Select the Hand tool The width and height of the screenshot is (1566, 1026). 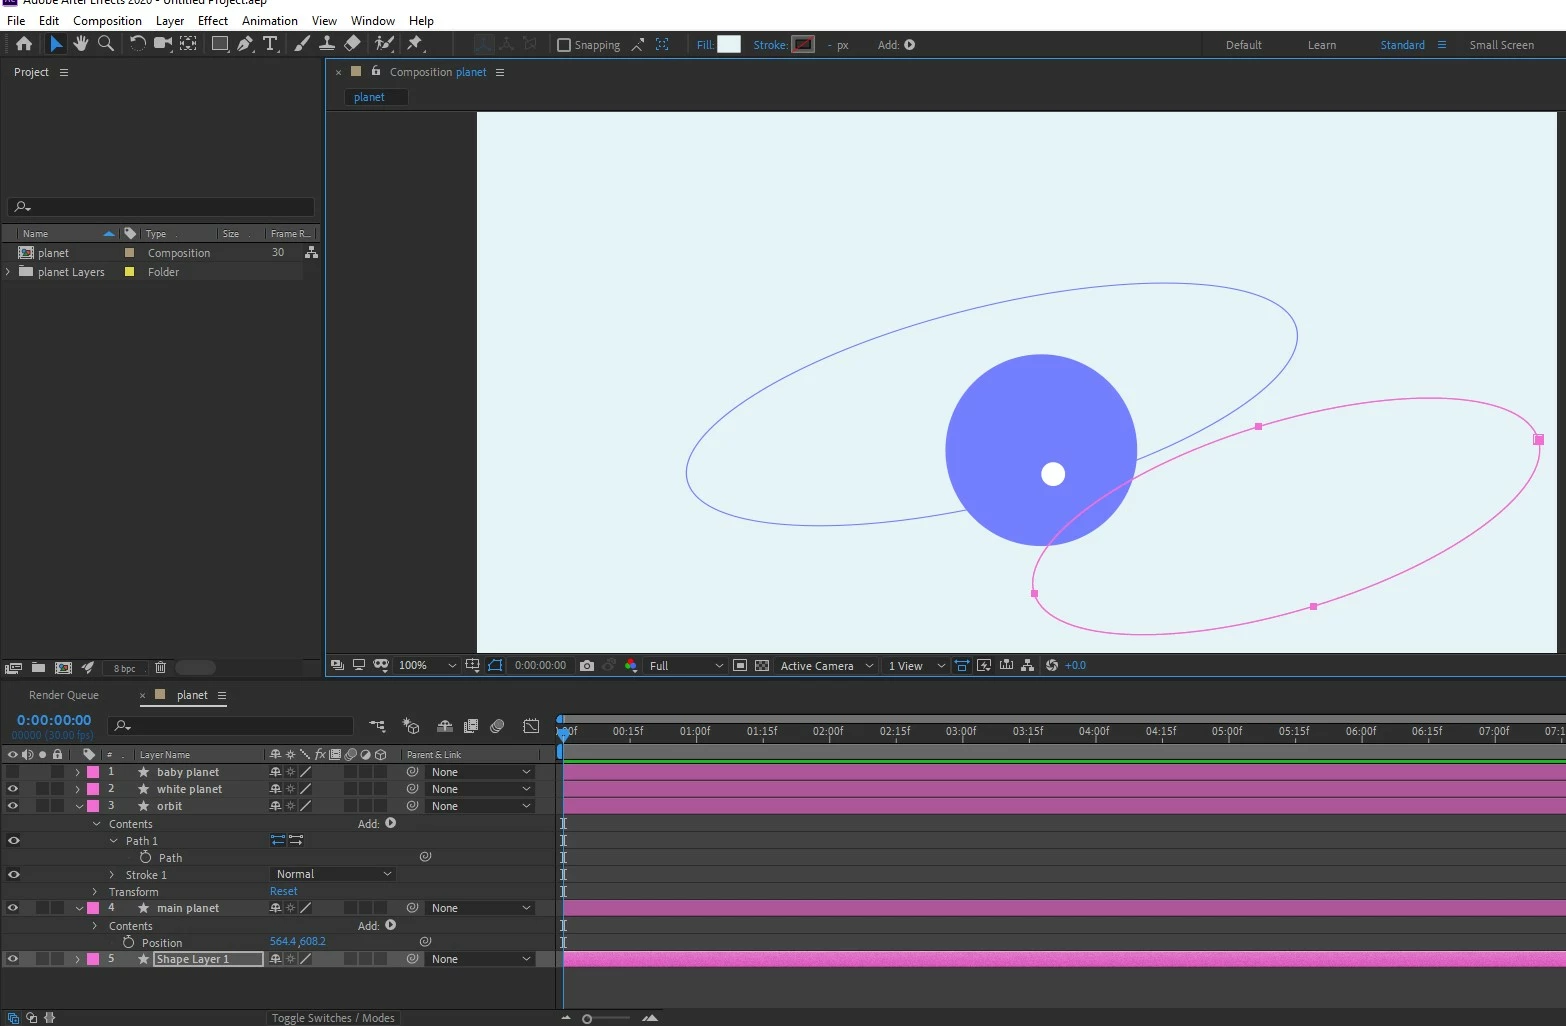81,44
